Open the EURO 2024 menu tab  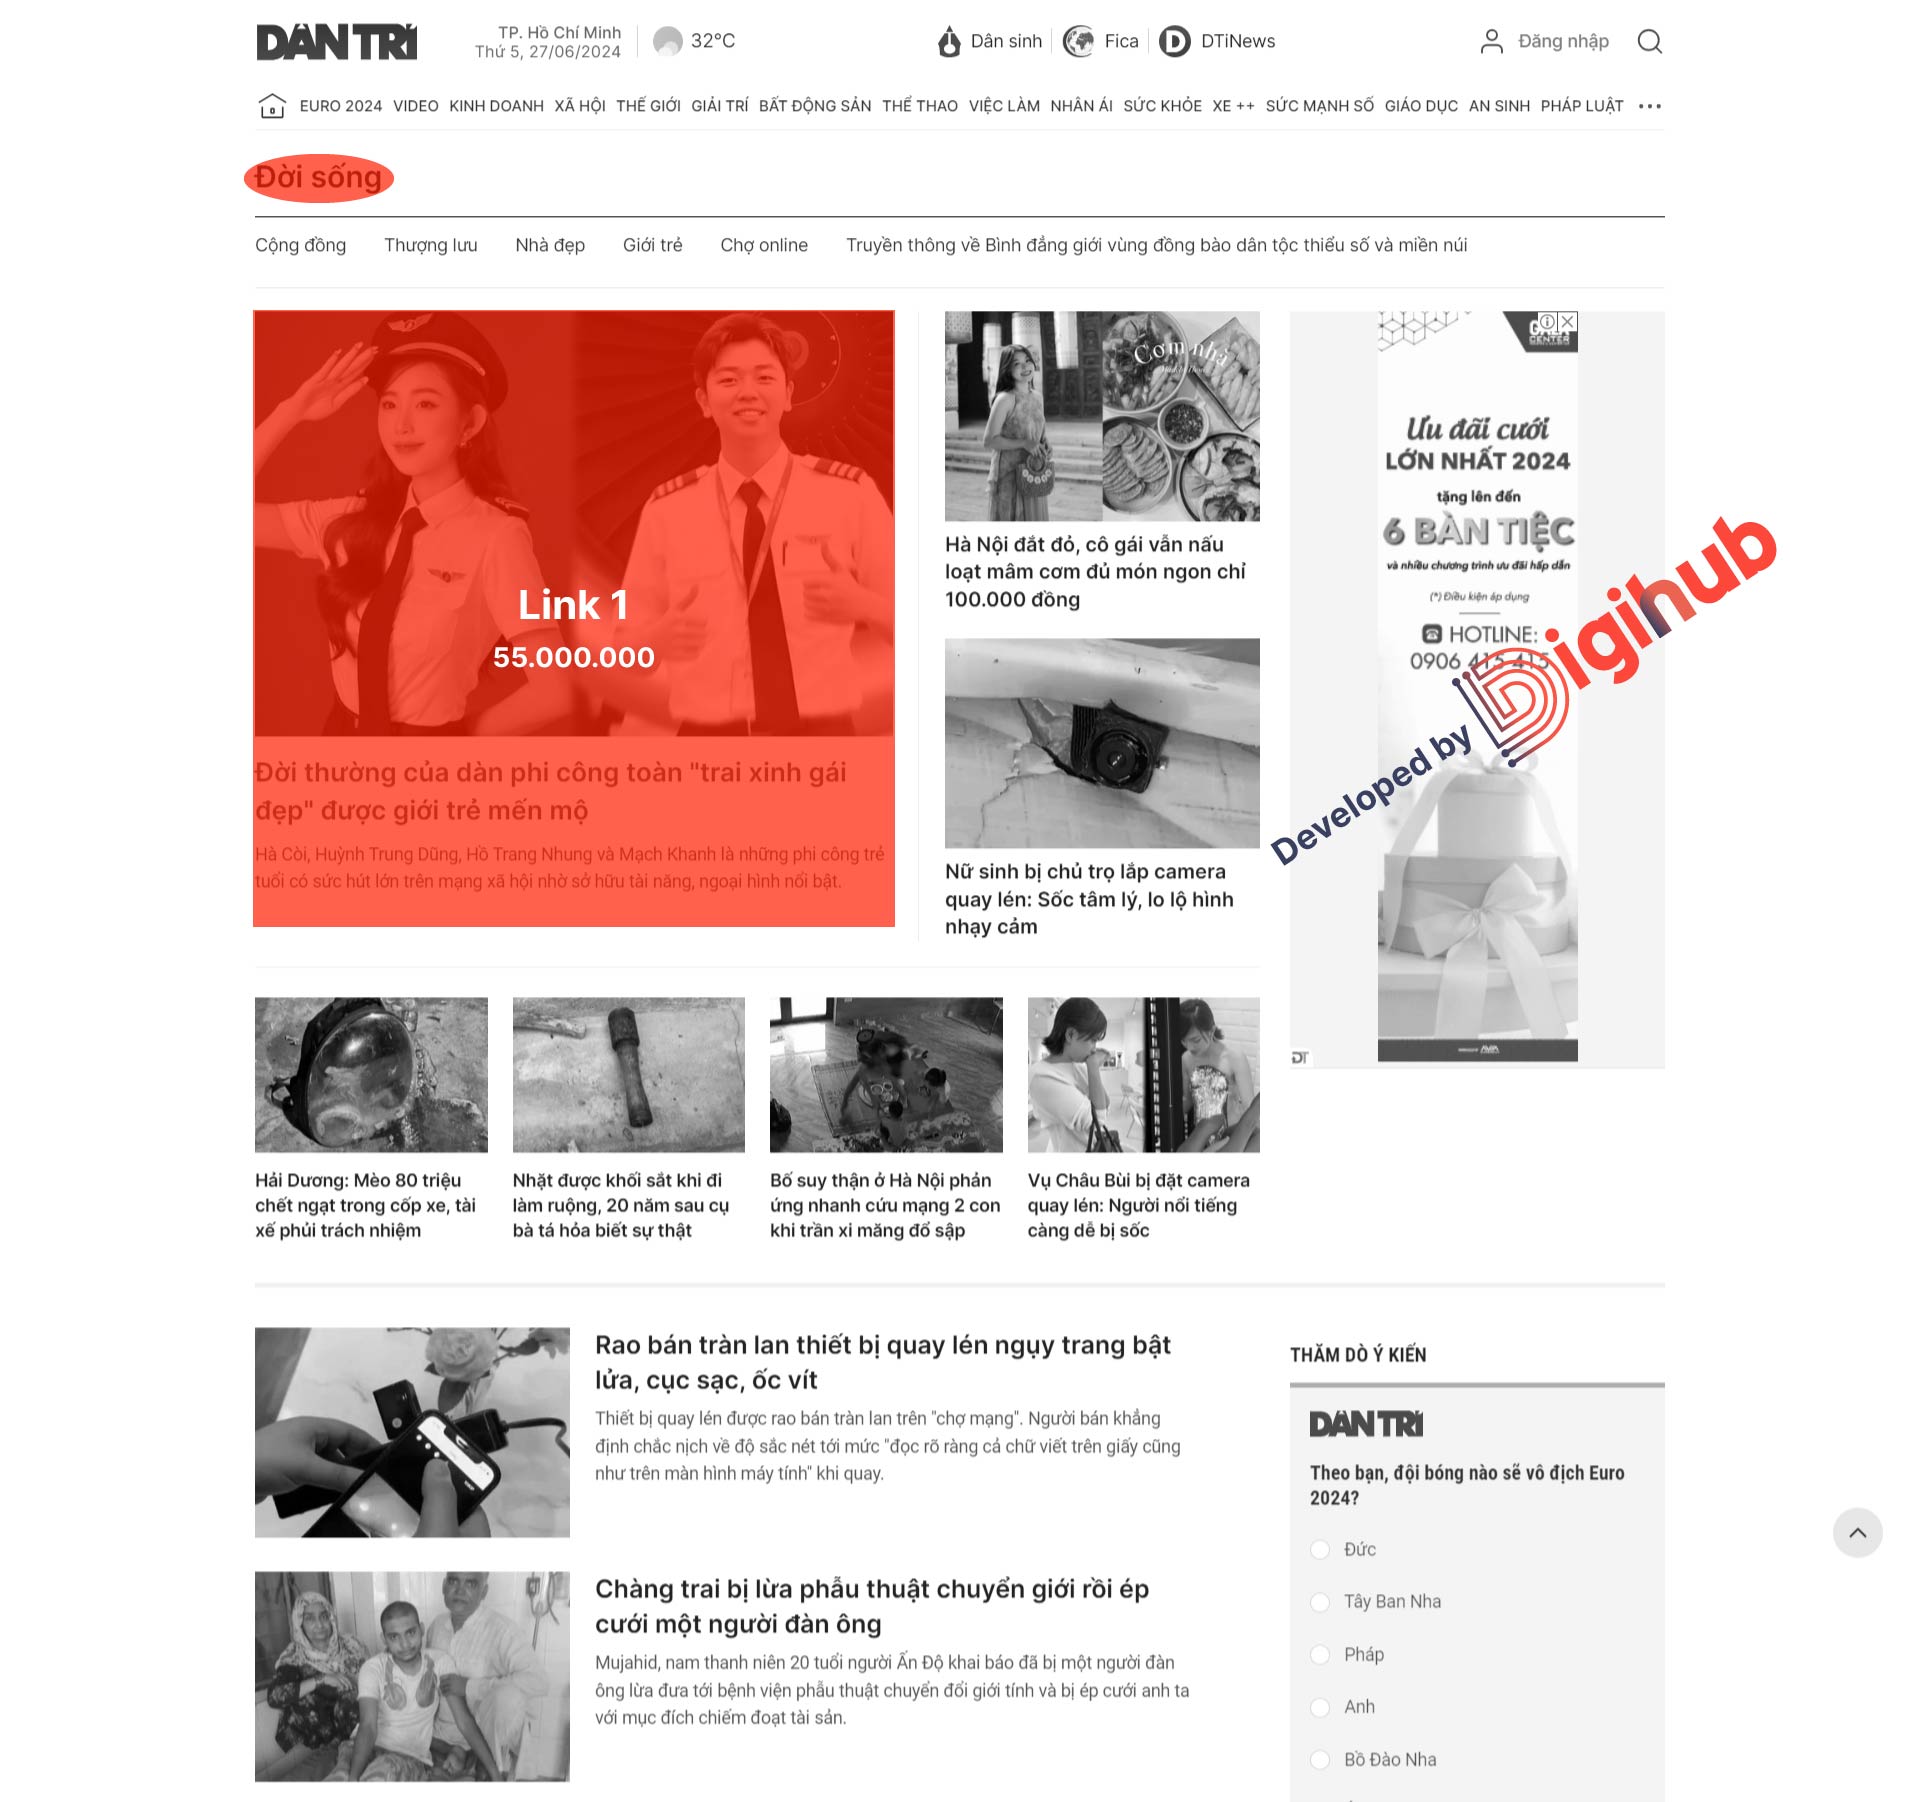pyautogui.click(x=339, y=107)
